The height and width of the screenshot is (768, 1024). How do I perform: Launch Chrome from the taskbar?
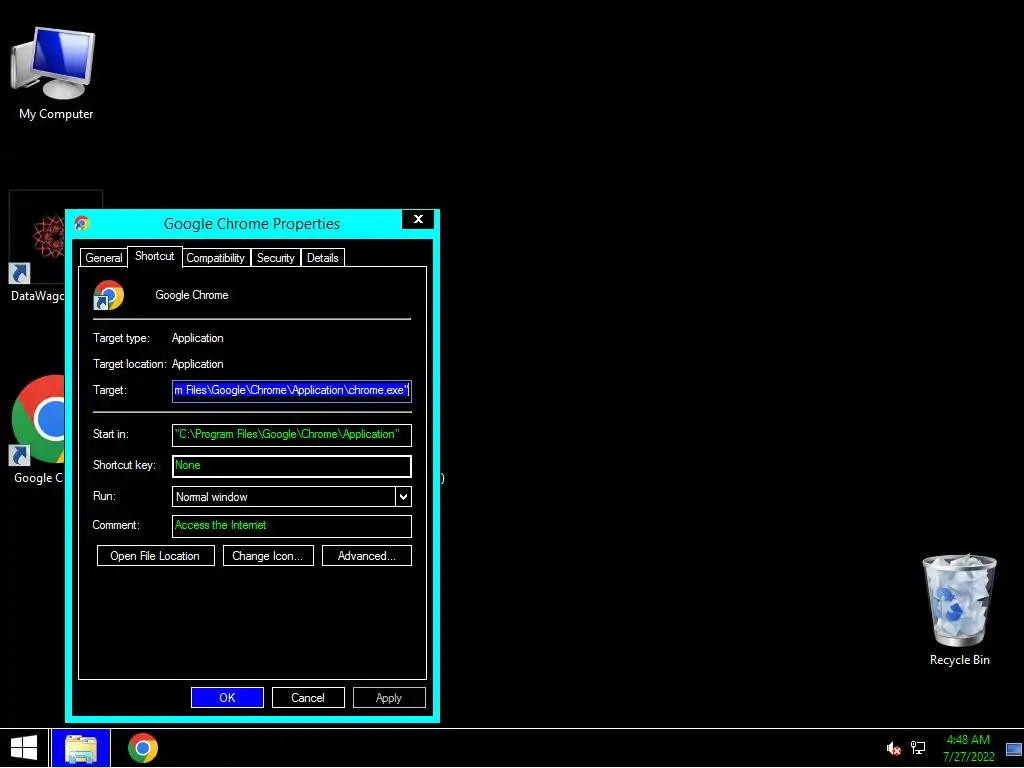143,748
